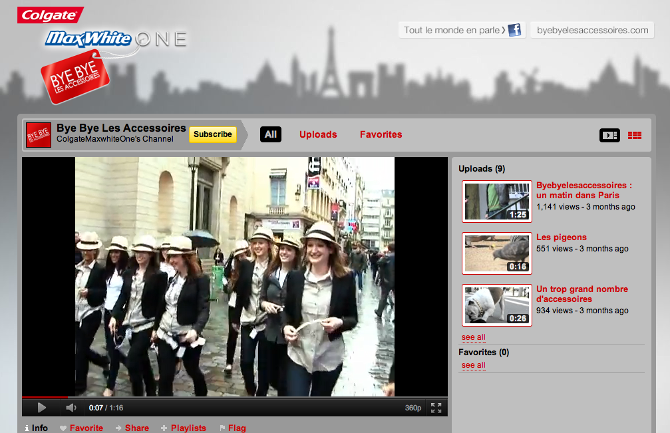Click see all under Uploads
The width and height of the screenshot is (670, 433).
[473, 337]
